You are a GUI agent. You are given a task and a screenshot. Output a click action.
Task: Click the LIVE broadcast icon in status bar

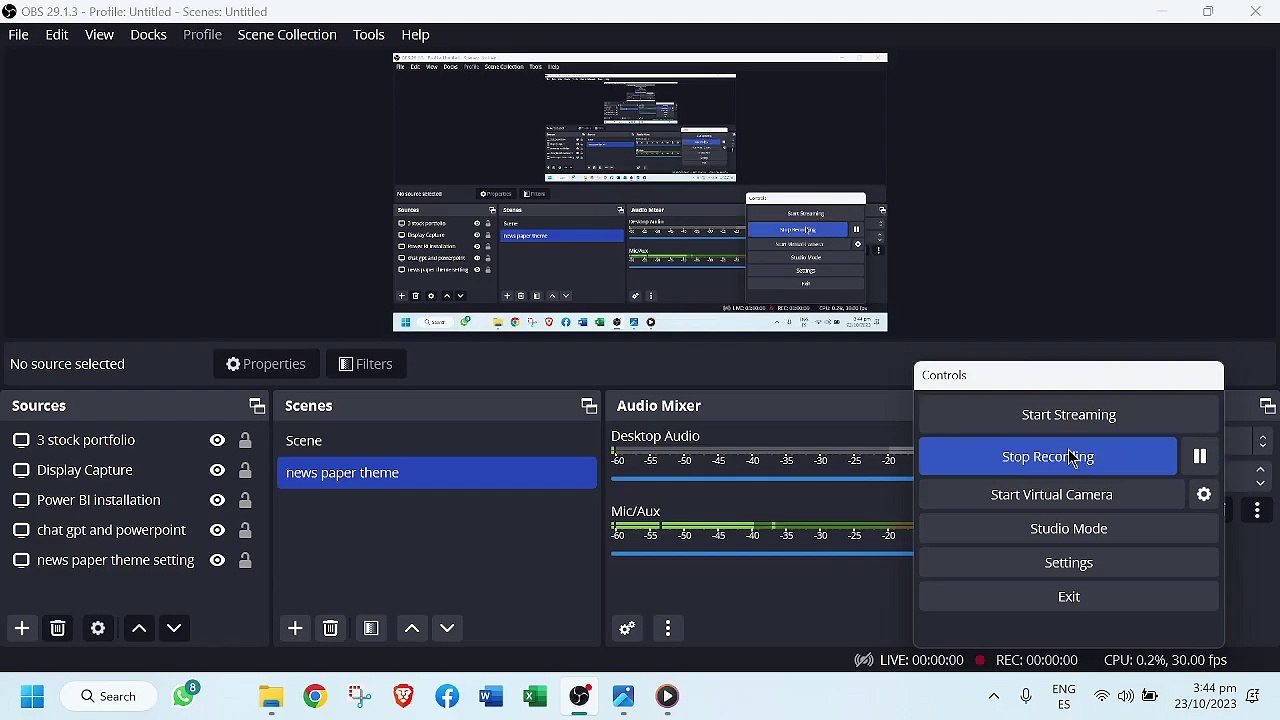863,660
